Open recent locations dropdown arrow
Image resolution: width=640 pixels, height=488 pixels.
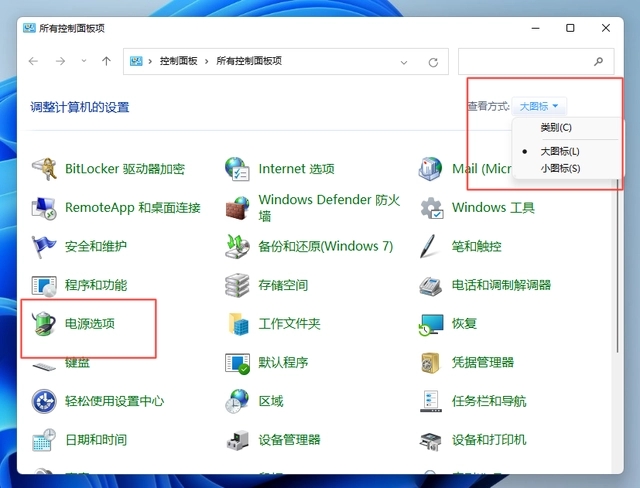point(84,61)
